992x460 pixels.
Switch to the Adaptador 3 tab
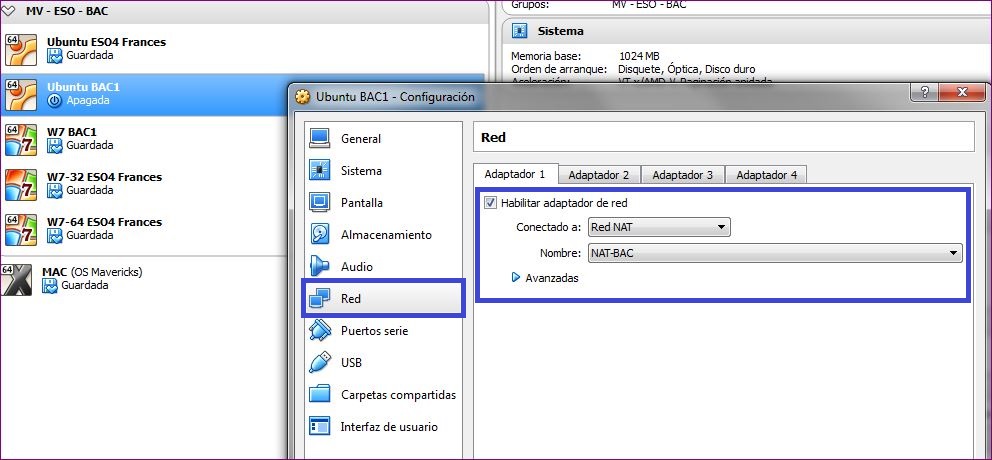(682, 175)
